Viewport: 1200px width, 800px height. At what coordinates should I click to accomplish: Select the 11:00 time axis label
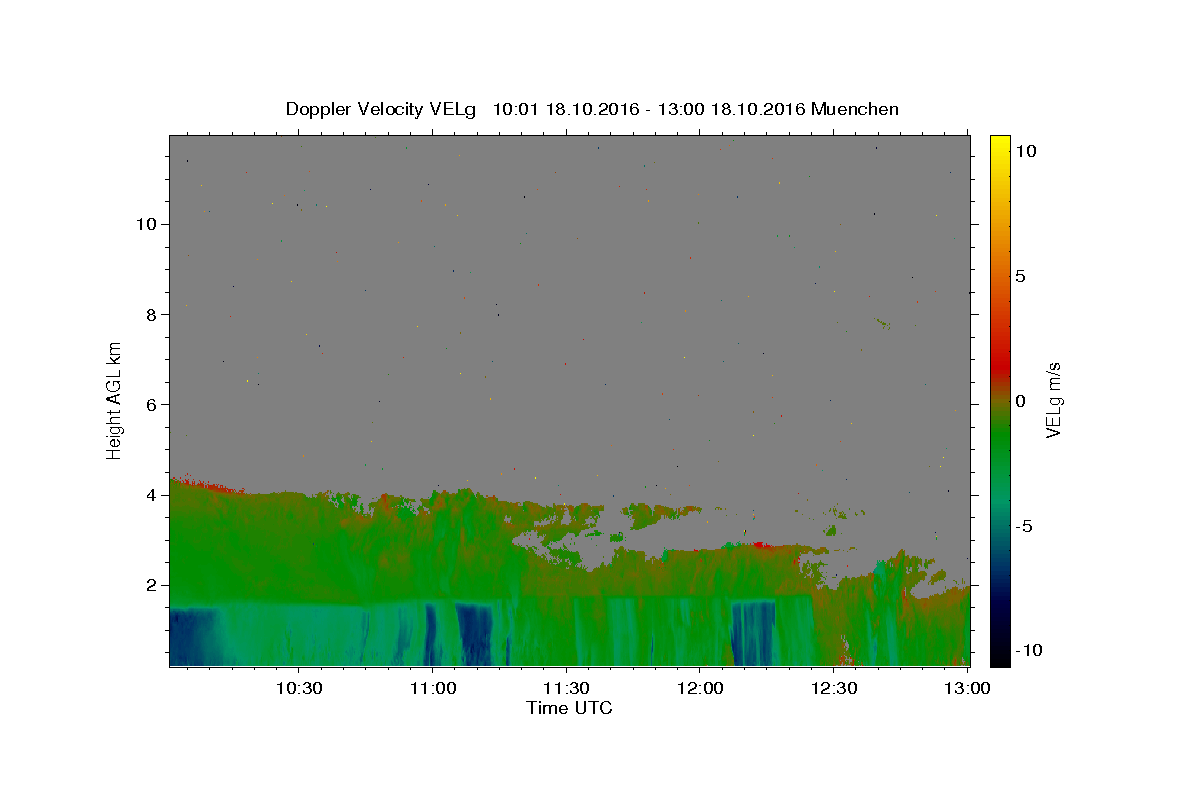click(434, 688)
